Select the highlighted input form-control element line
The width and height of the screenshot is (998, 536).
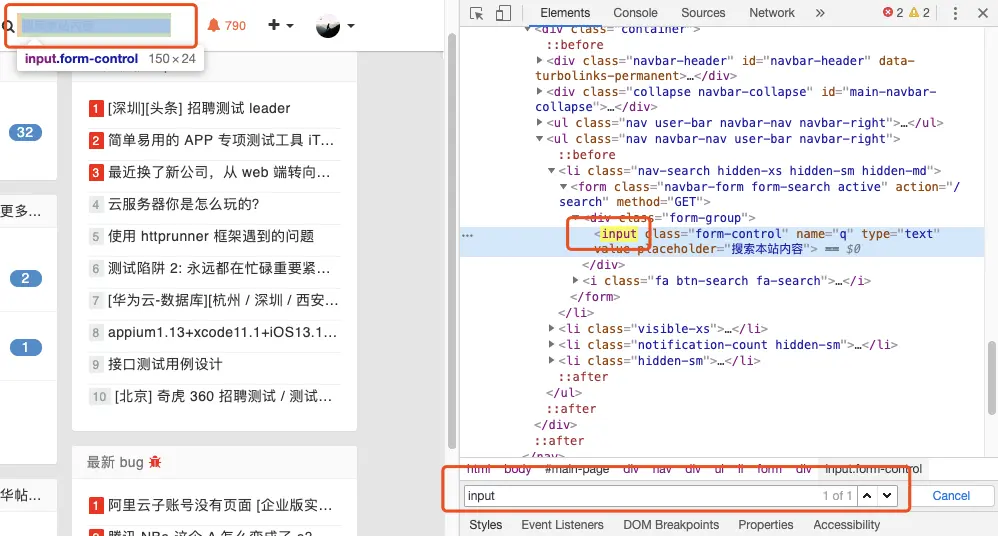pyautogui.click(x=722, y=242)
